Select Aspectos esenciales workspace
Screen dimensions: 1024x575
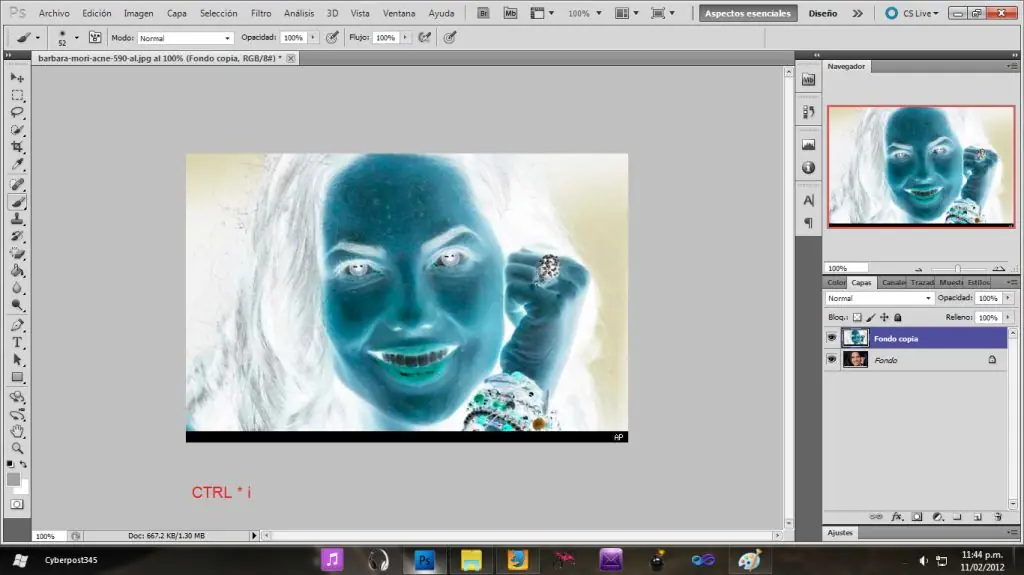tap(748, 13)
